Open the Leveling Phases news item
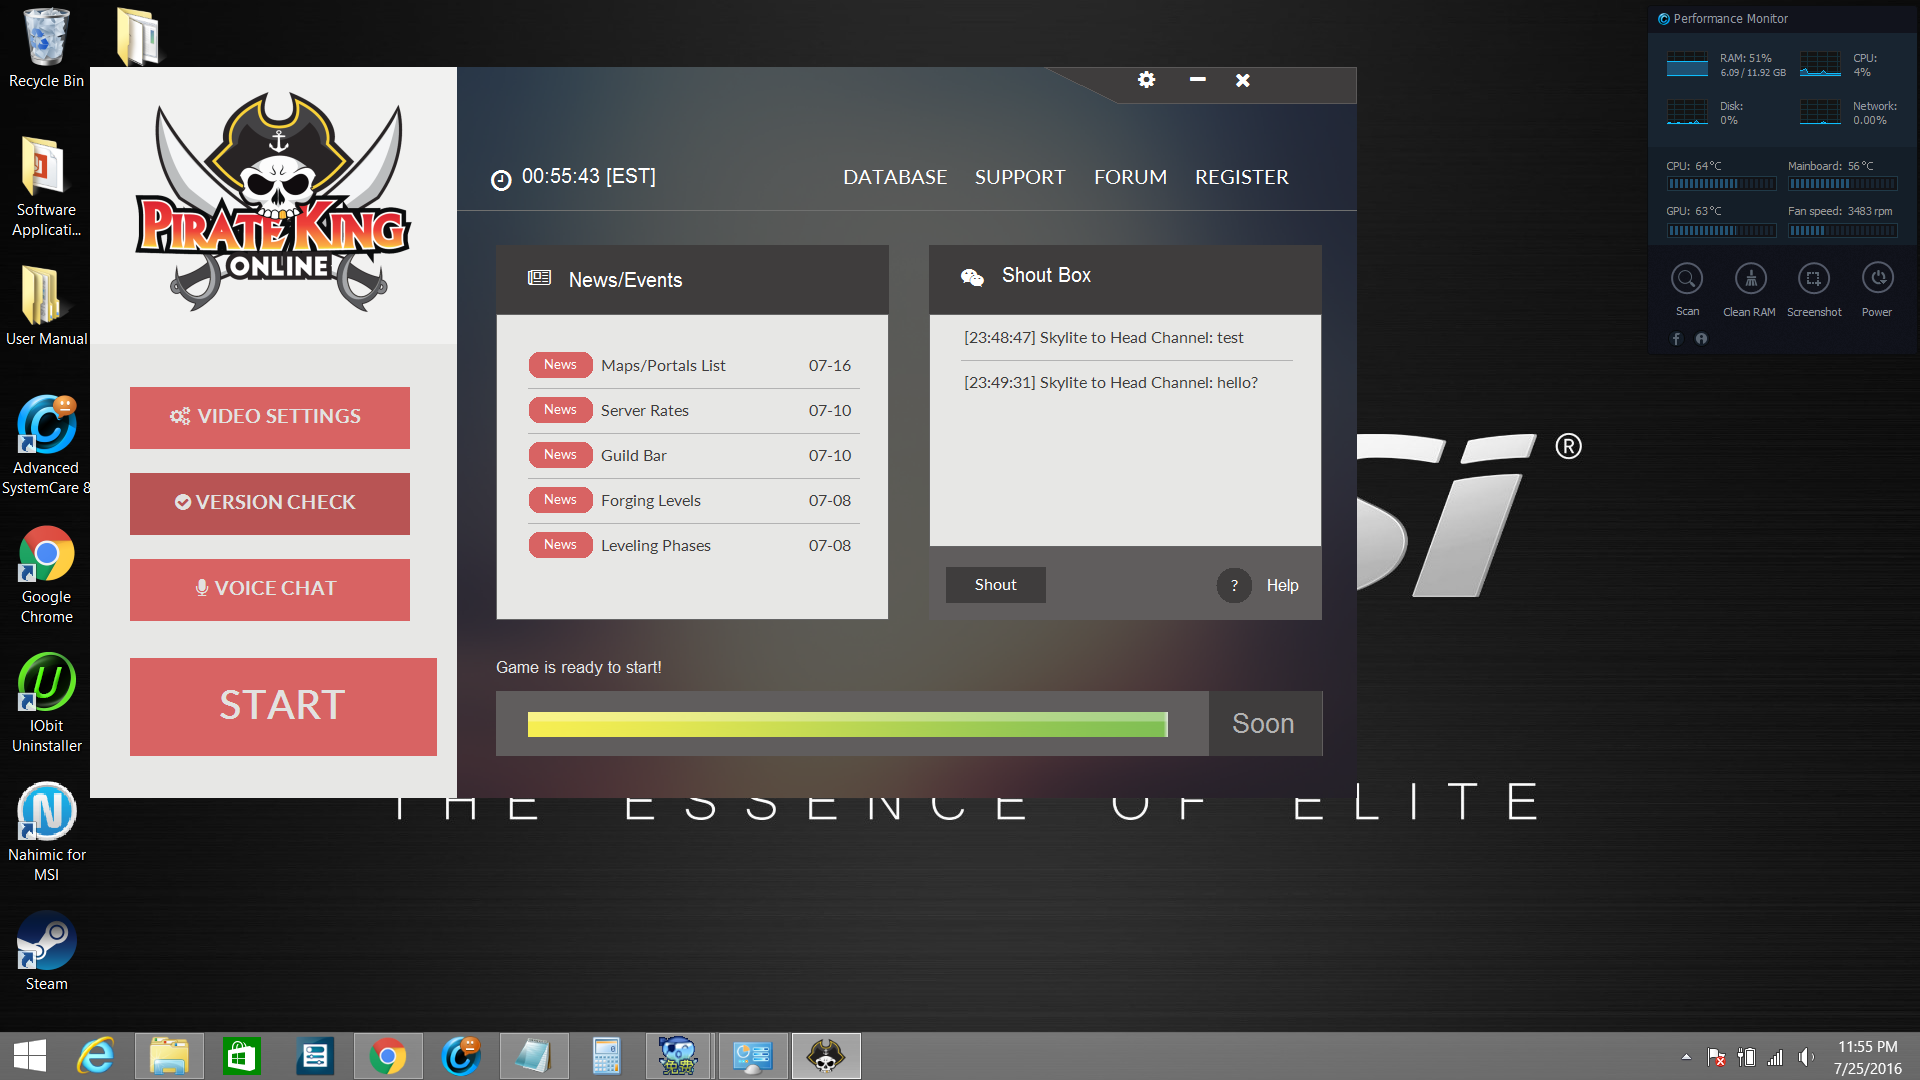Screen dimensions: 1920x1080 point(694,546)
